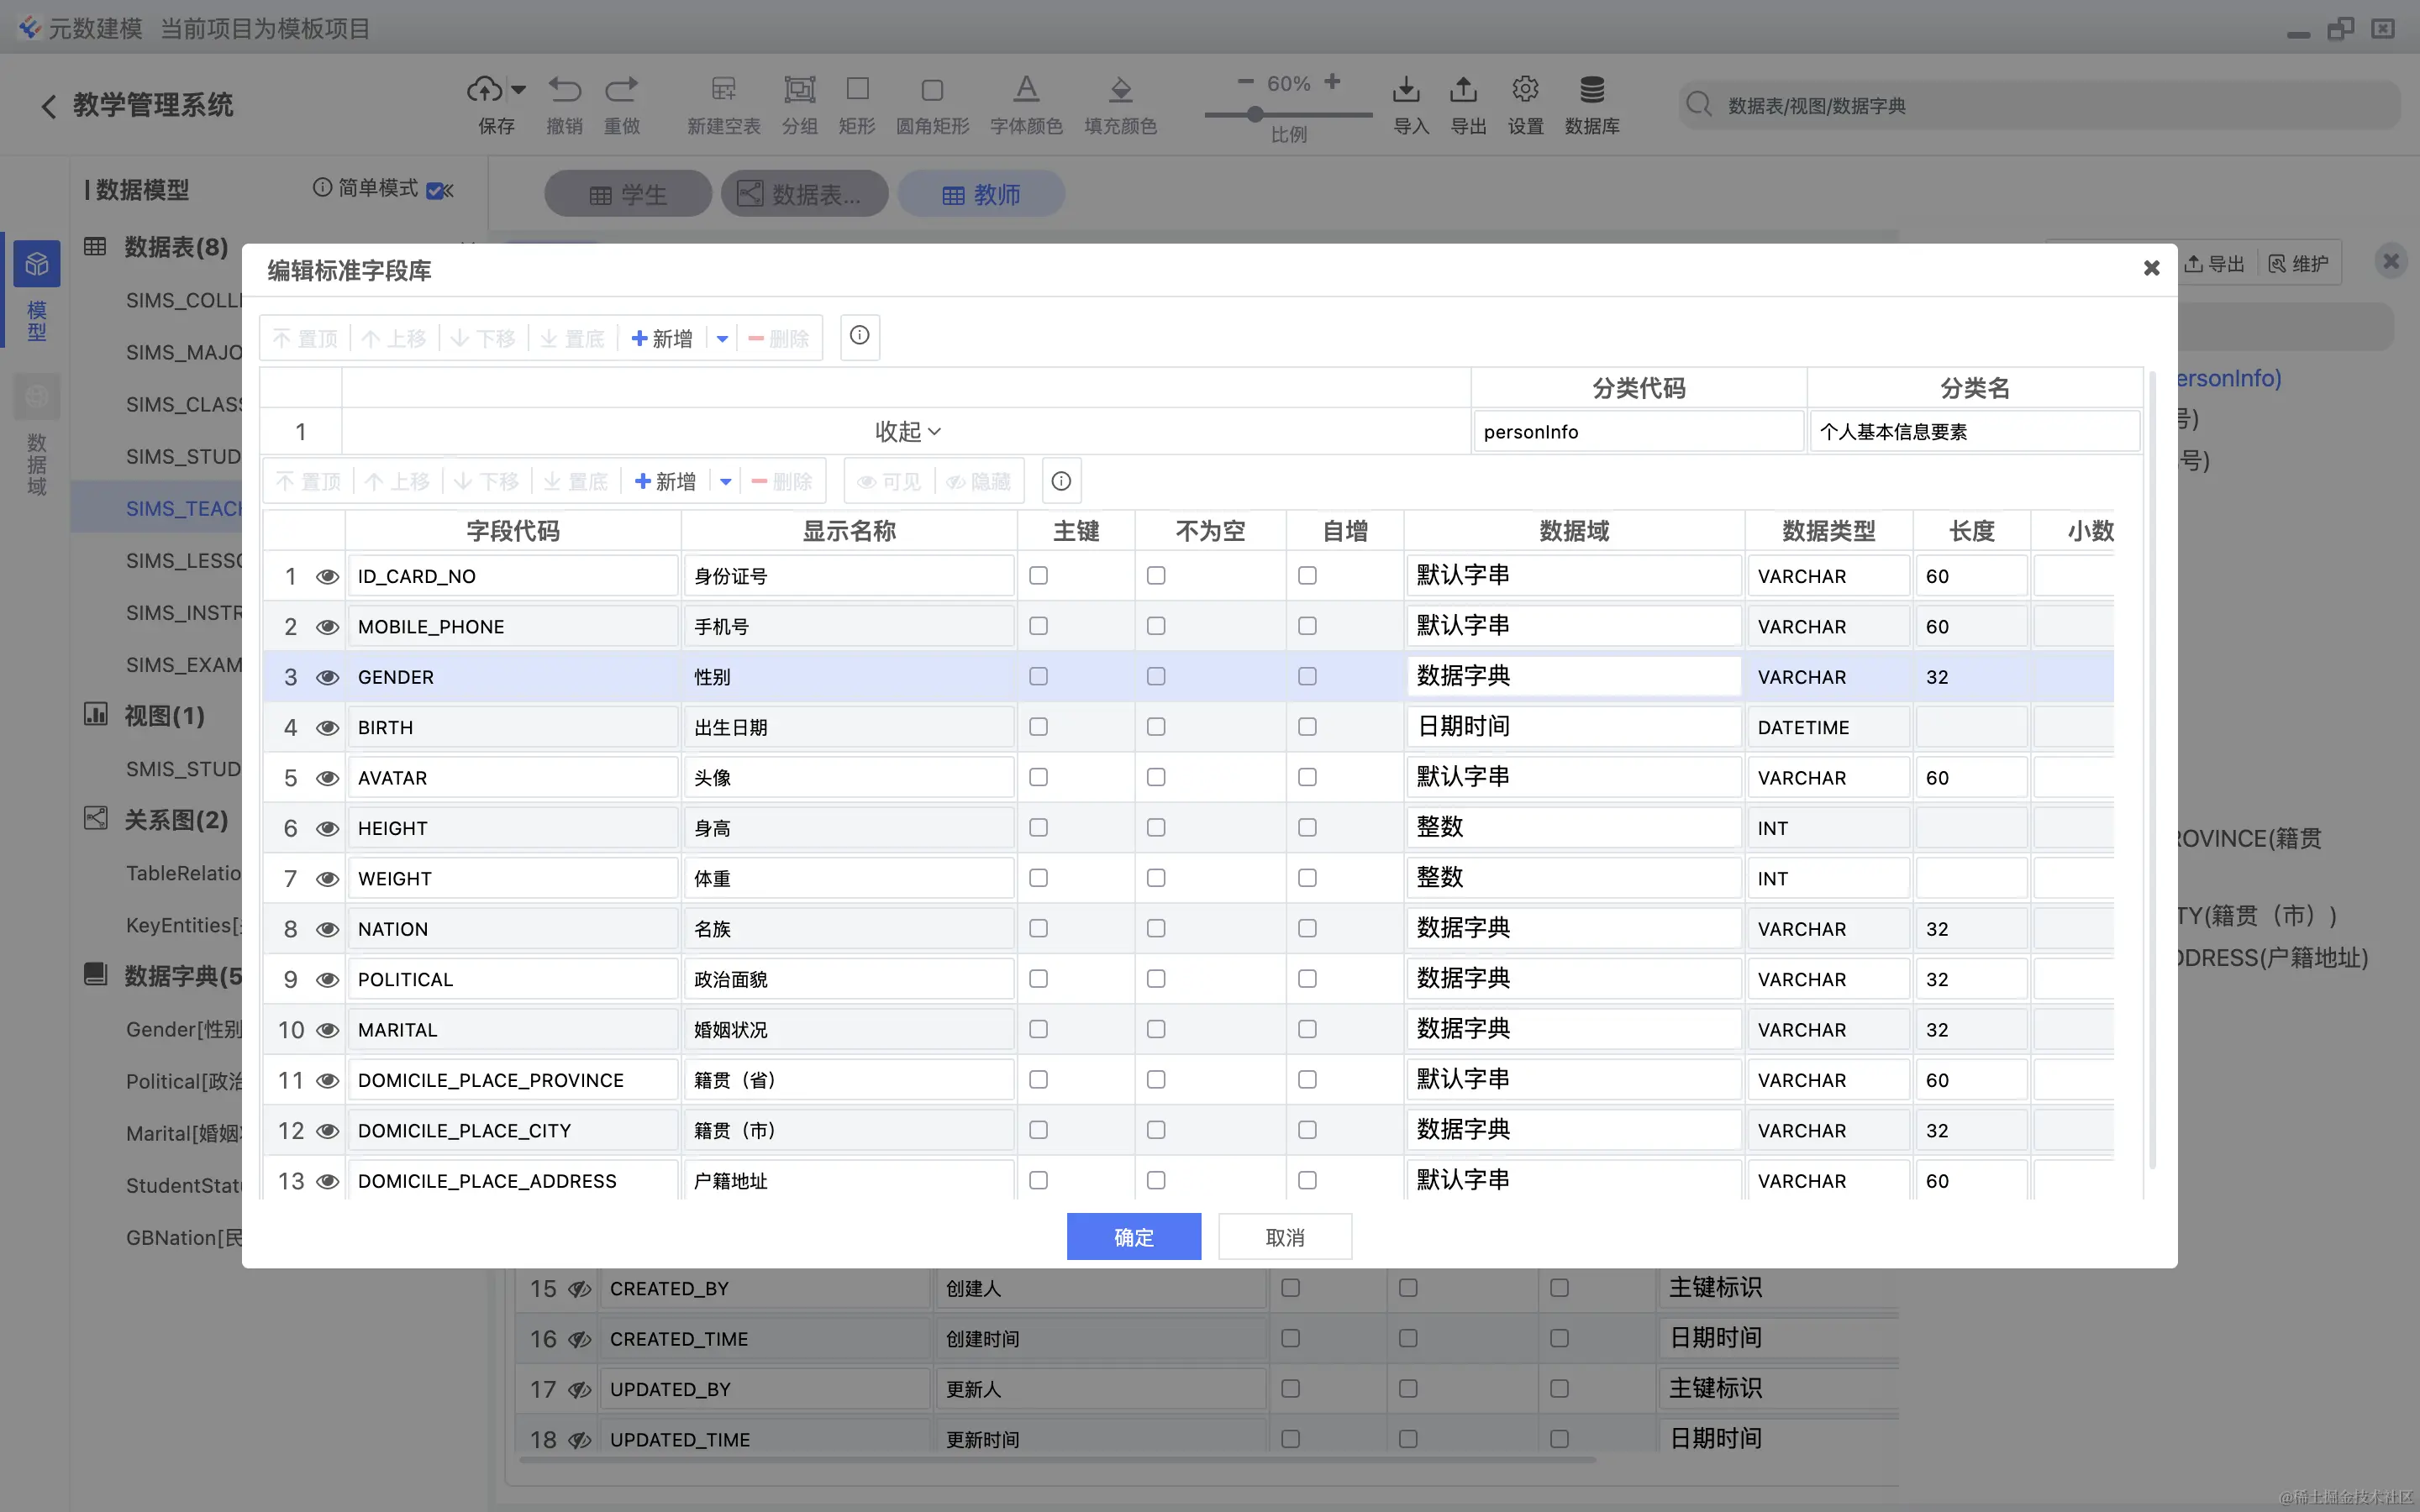This screenshot has height=1512, width=2420.
Task: Open dropdown arrow next to the upper 新增 button
Action: pyautogui.click(x=722, y=339)
